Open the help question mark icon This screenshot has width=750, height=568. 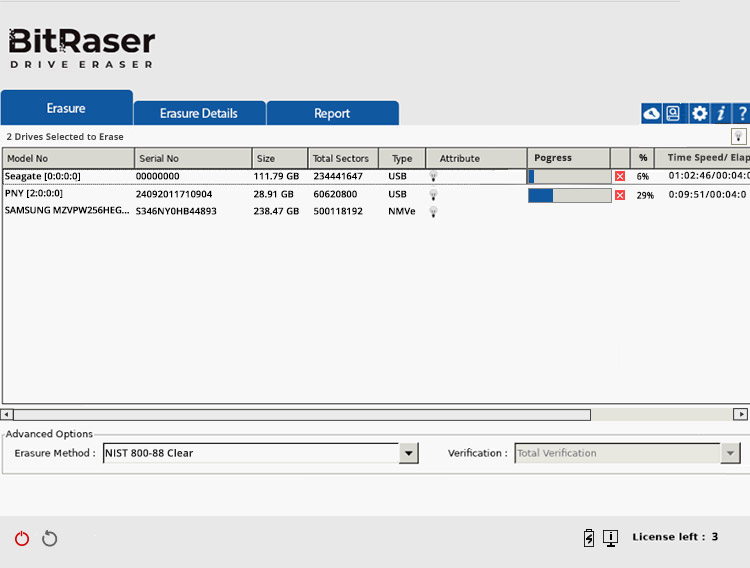click(742, 113)
